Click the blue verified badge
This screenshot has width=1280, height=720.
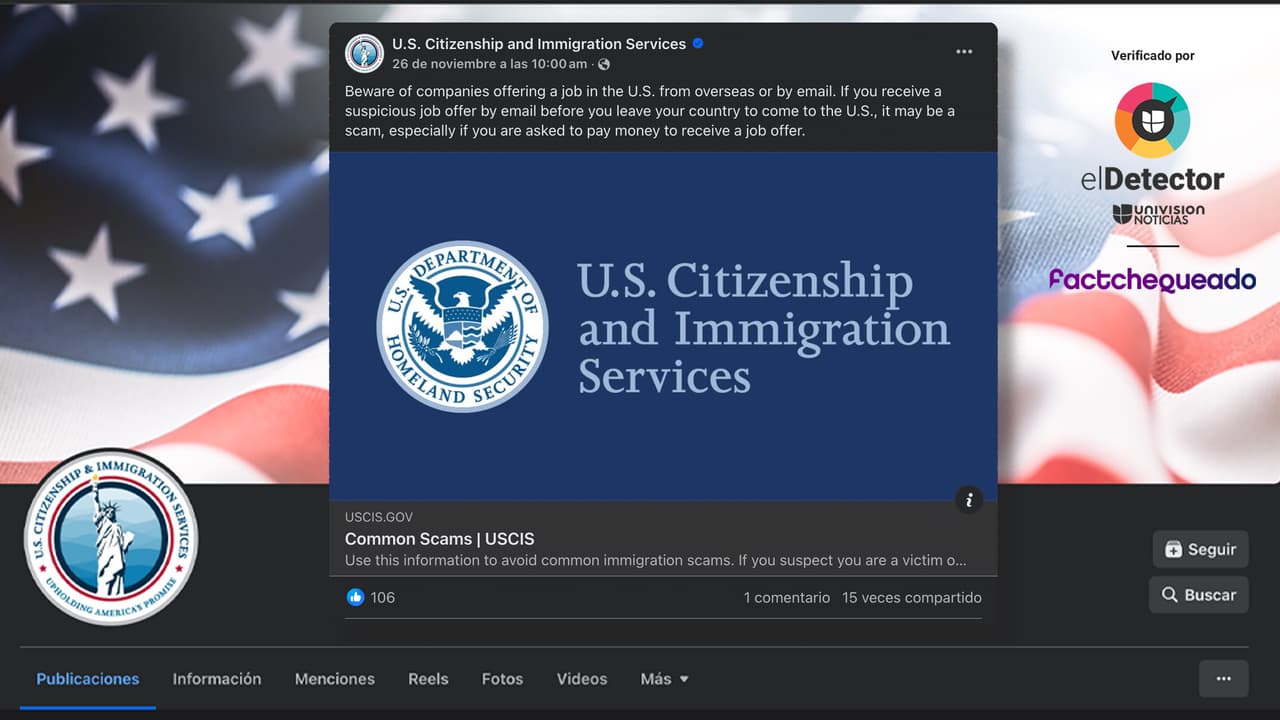click(698, 44)
